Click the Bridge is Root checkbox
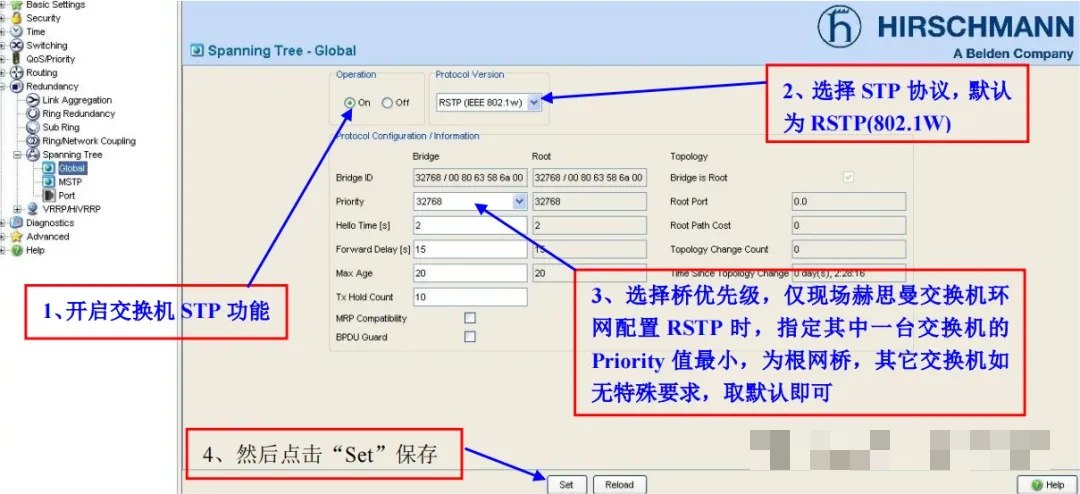The height and width of the screenshot is (494, 1080). 849,177
